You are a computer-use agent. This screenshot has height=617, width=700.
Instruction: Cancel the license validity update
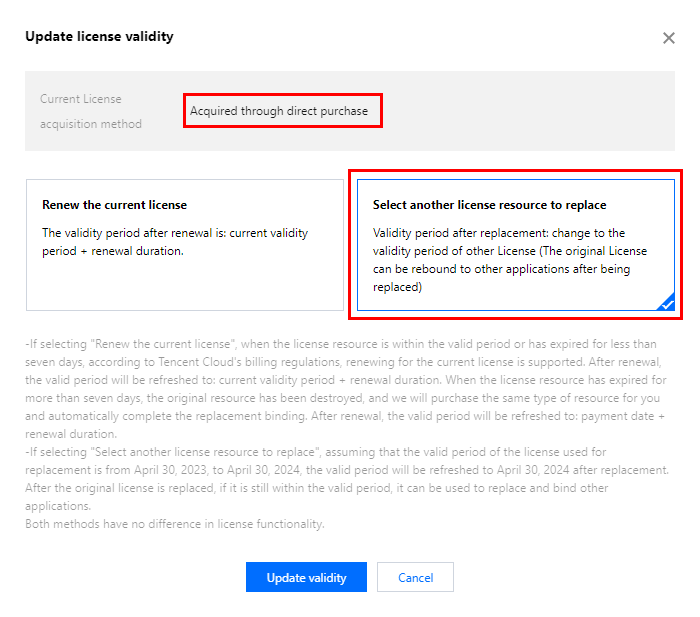(415, 577)
